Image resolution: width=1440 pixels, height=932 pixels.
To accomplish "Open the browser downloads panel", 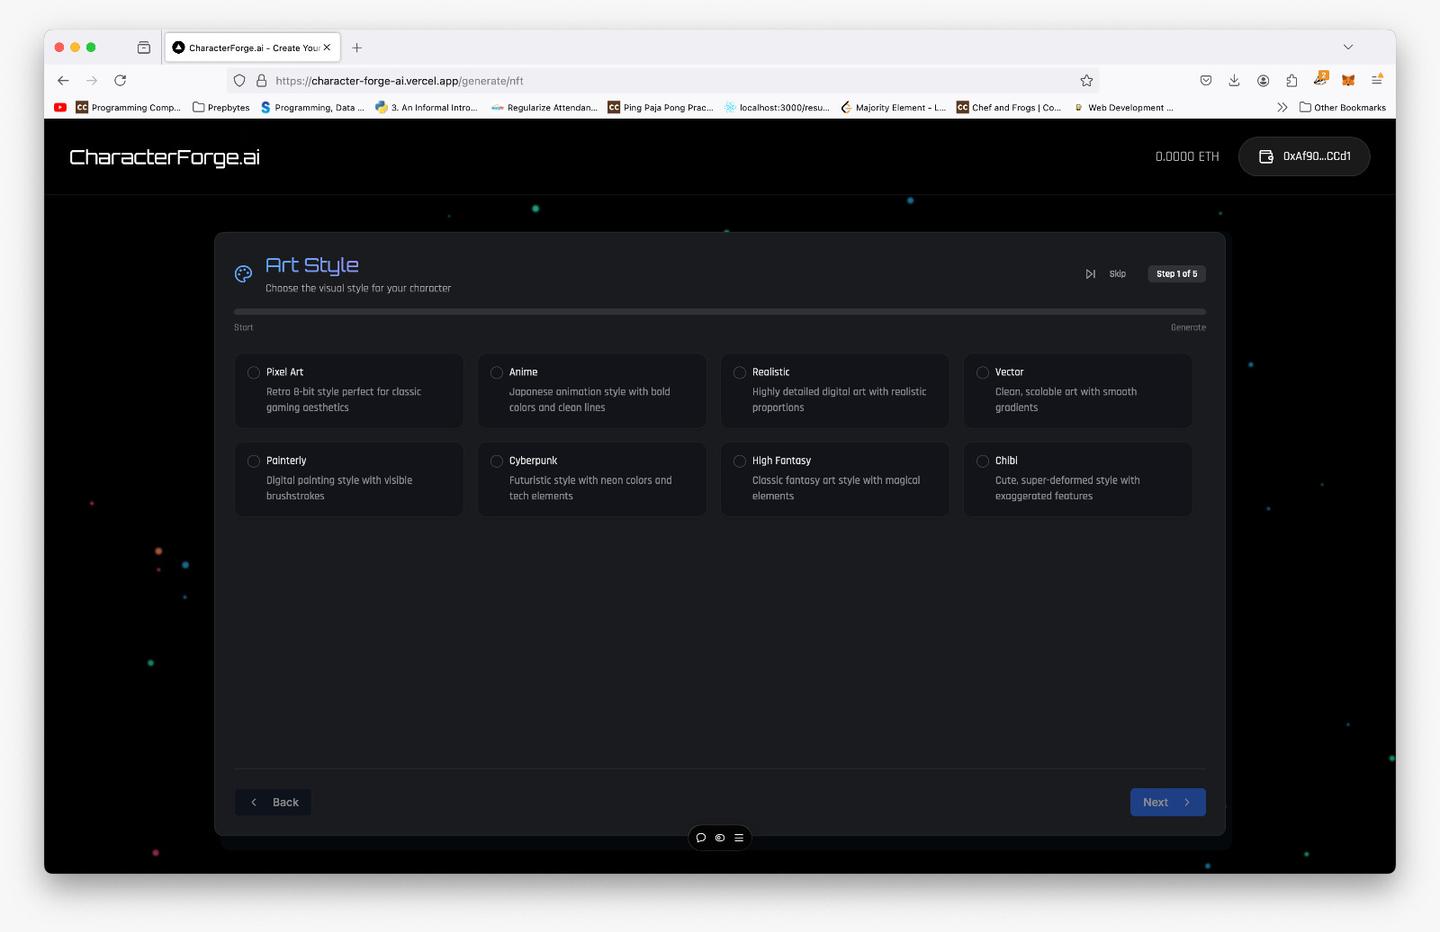I will click(1234, 81).
